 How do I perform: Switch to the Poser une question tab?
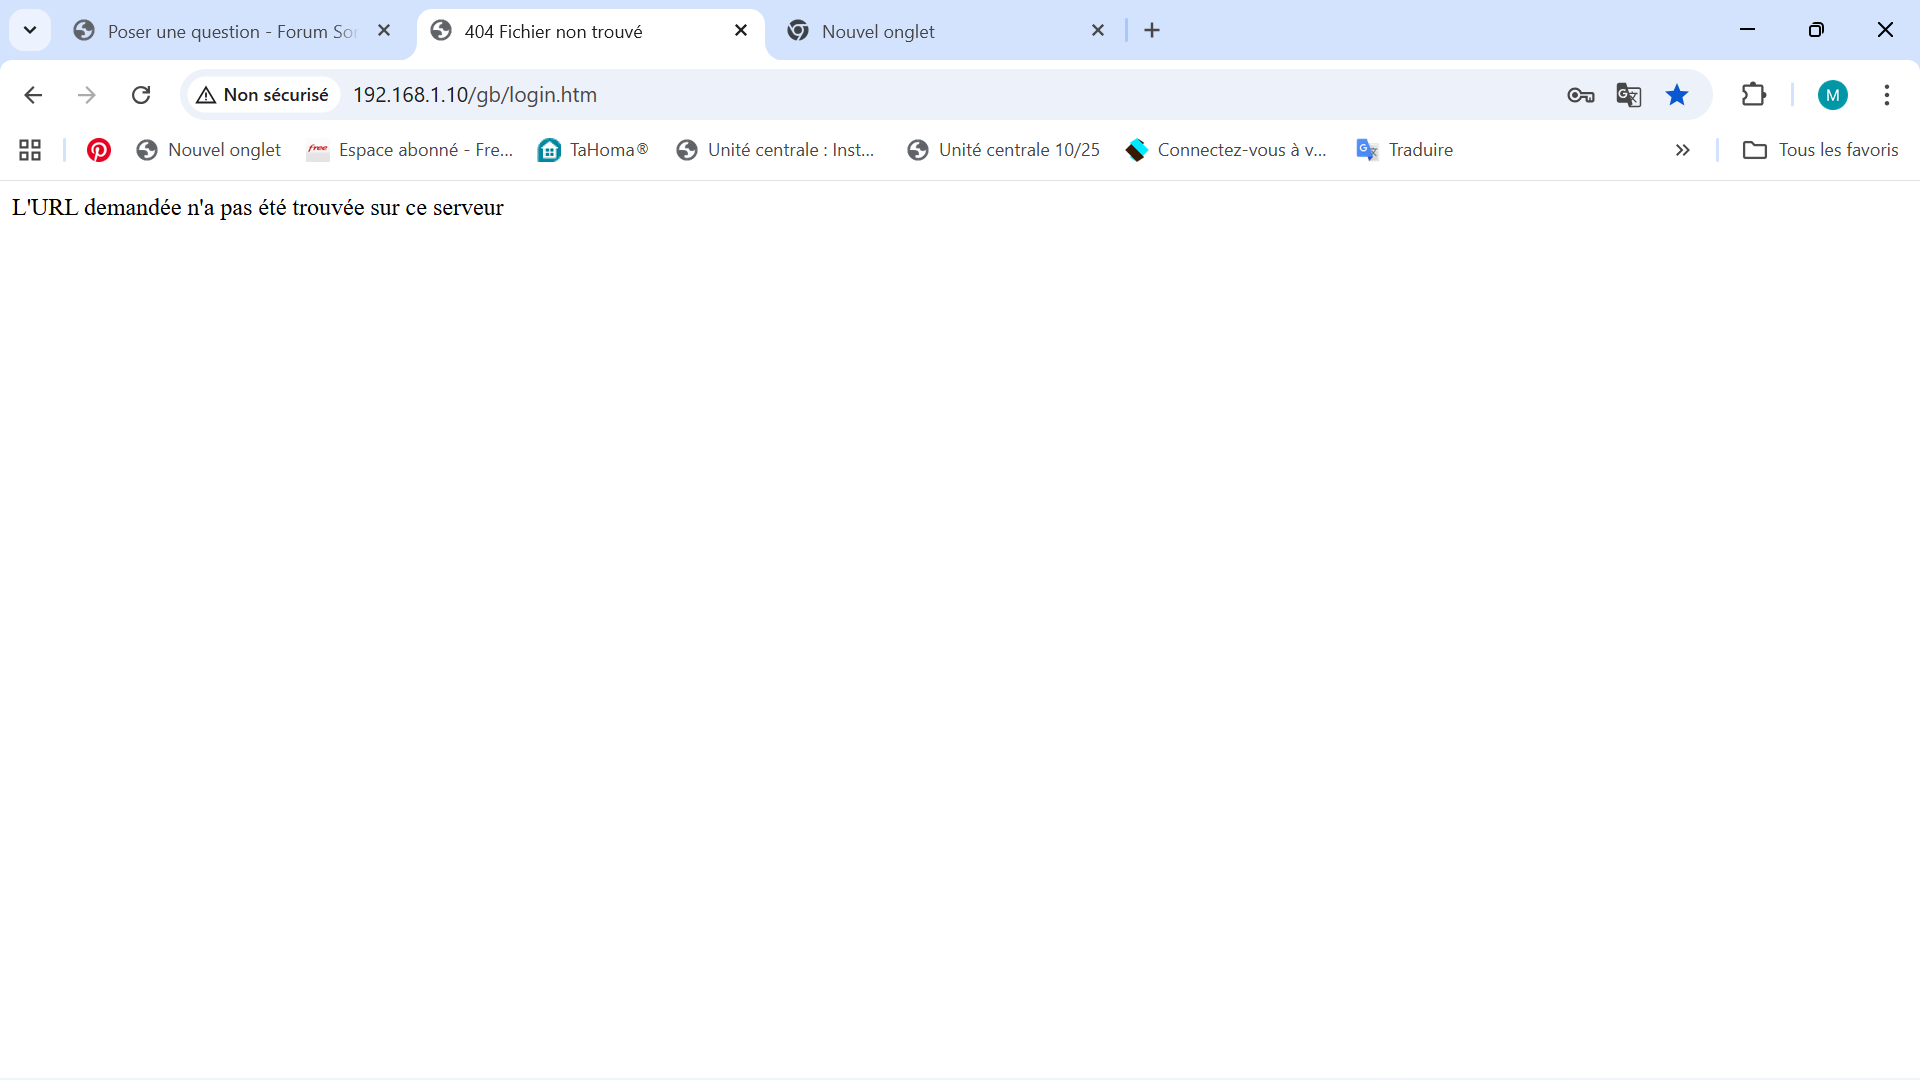coord(230,31)
